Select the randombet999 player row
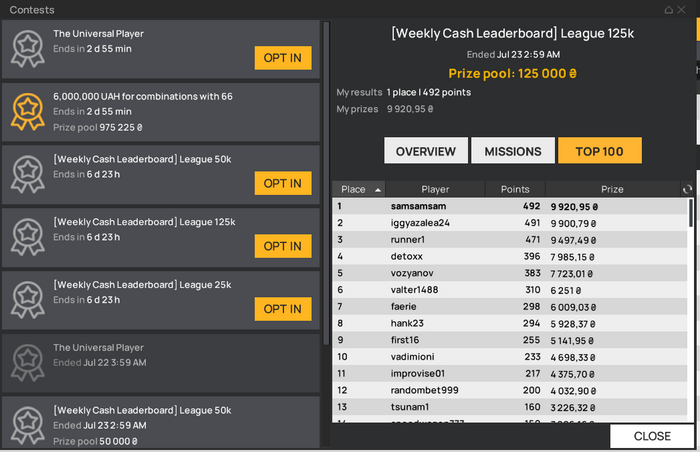700x452 pixels. pyautogui.click(x=510, y=390)
